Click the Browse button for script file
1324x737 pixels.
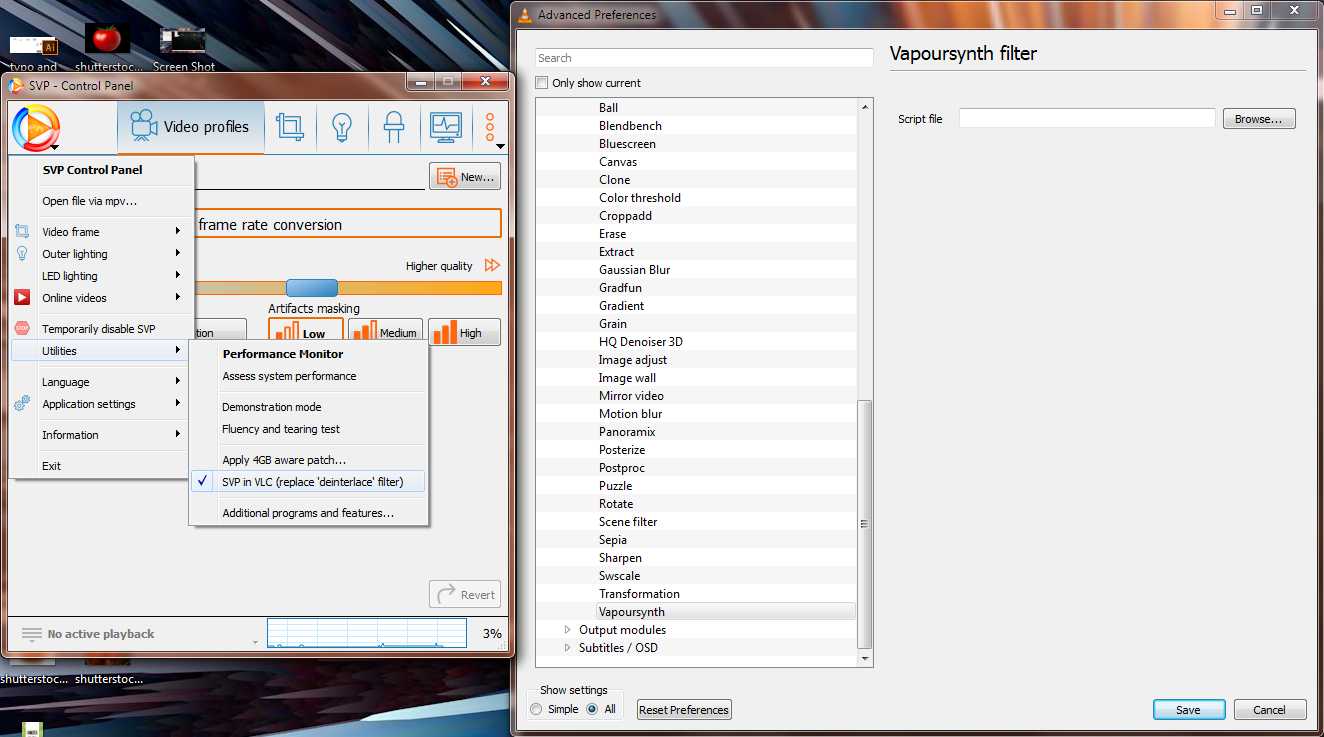[x=1258, y=119]
